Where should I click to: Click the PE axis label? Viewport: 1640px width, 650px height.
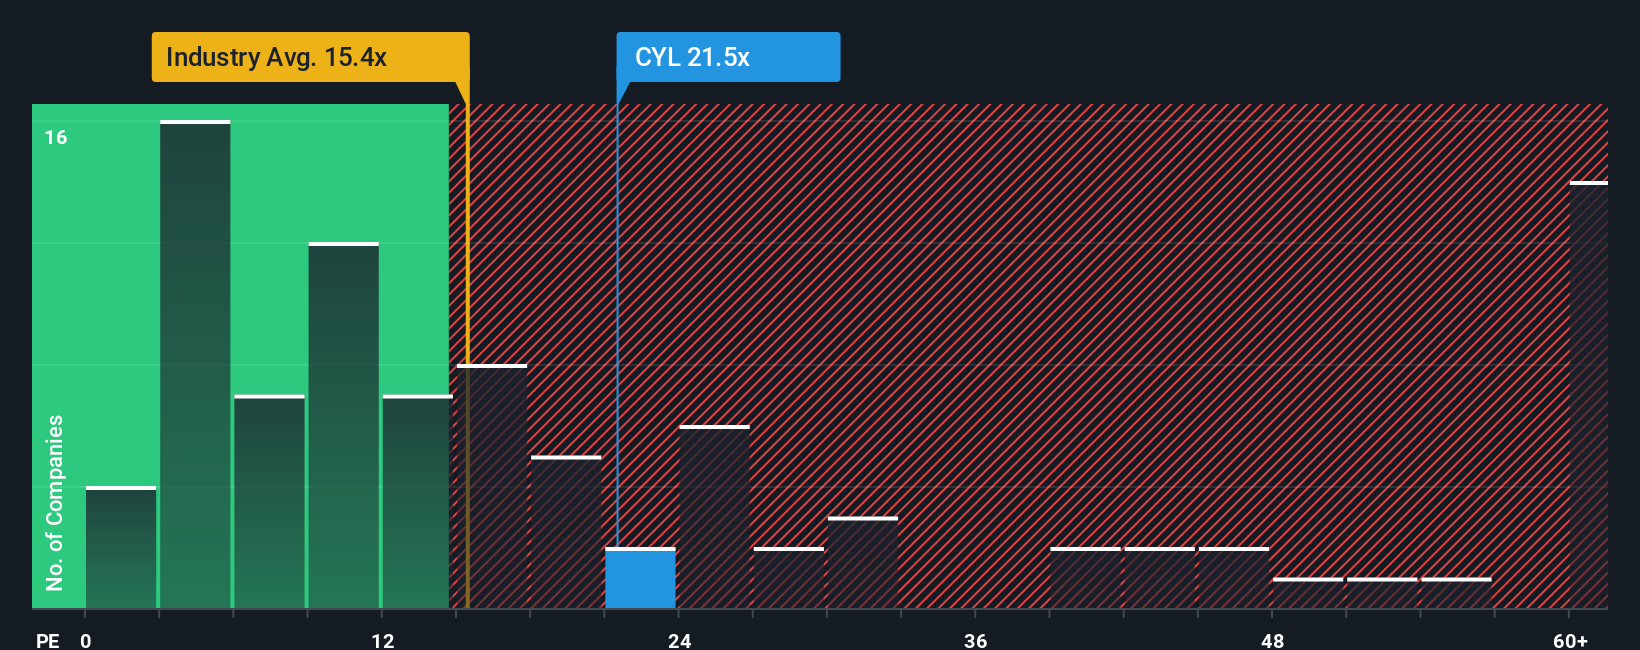coord(47,640)
